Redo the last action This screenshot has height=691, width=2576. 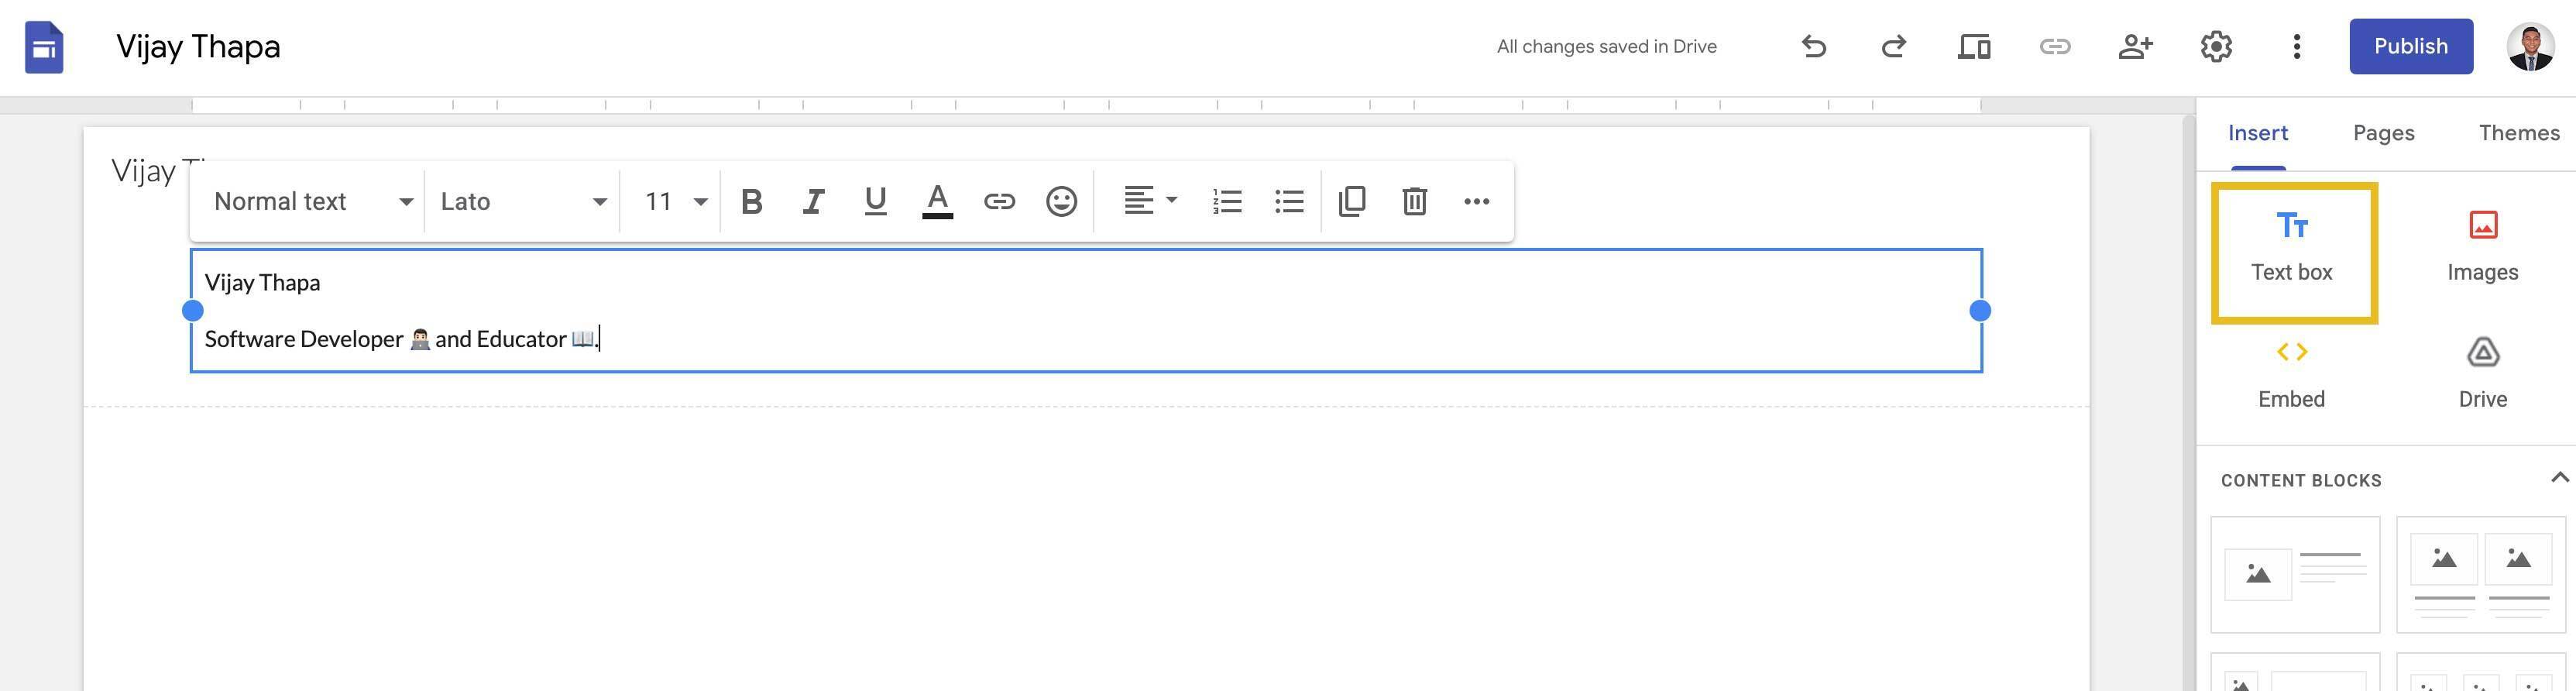coord(1893,46)
